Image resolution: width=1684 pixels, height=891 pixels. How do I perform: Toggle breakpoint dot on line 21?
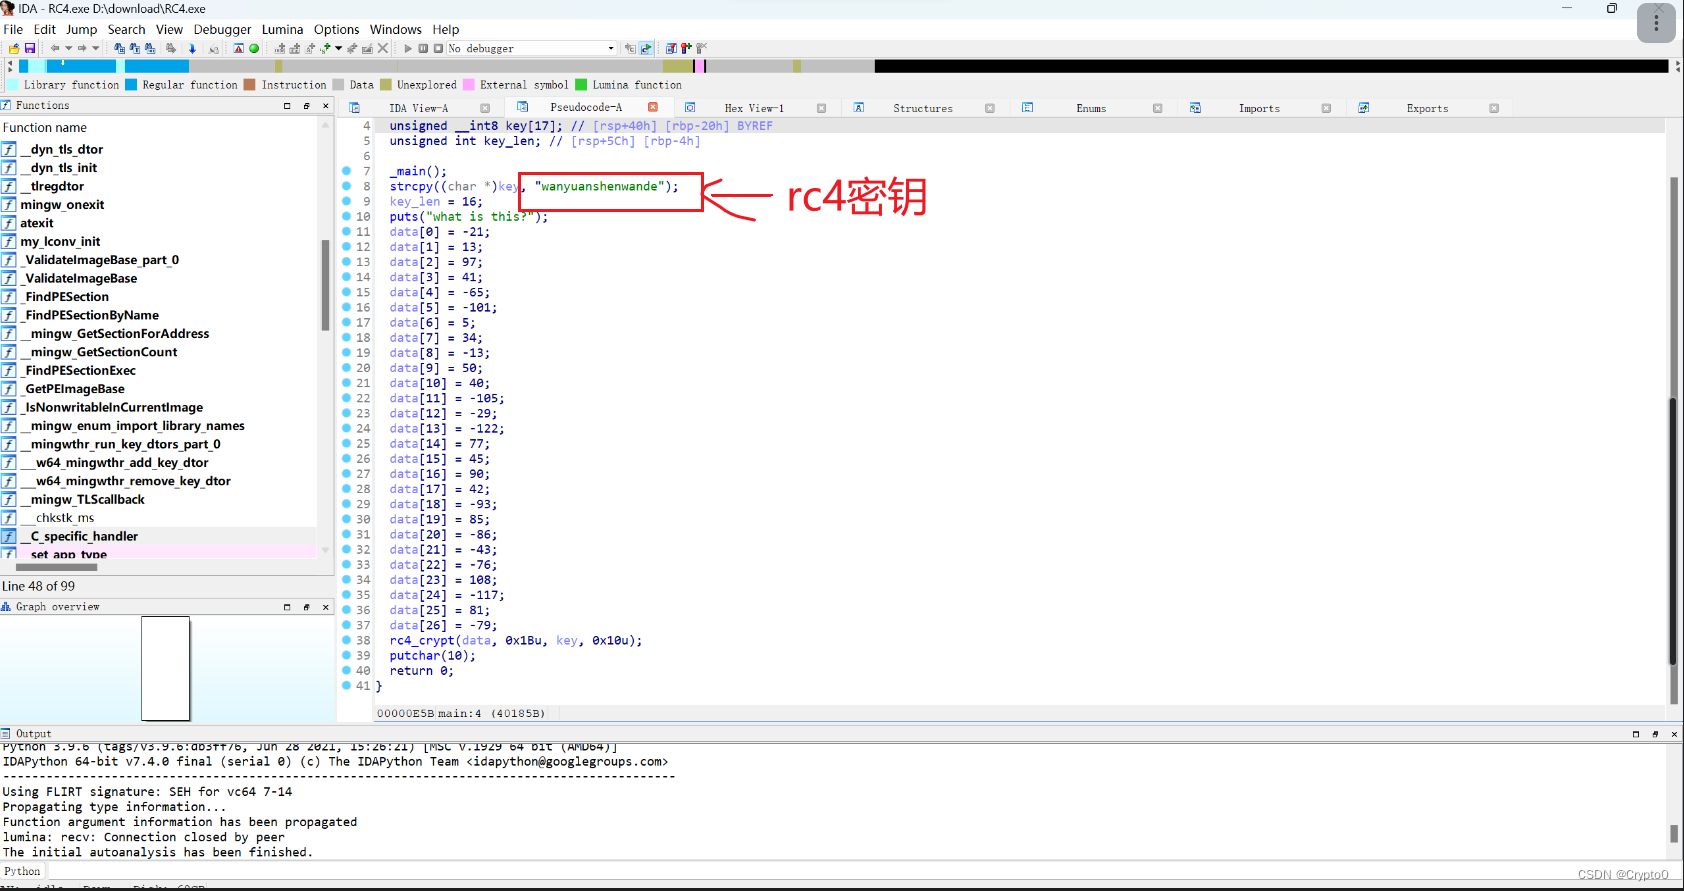coord(347,383)
